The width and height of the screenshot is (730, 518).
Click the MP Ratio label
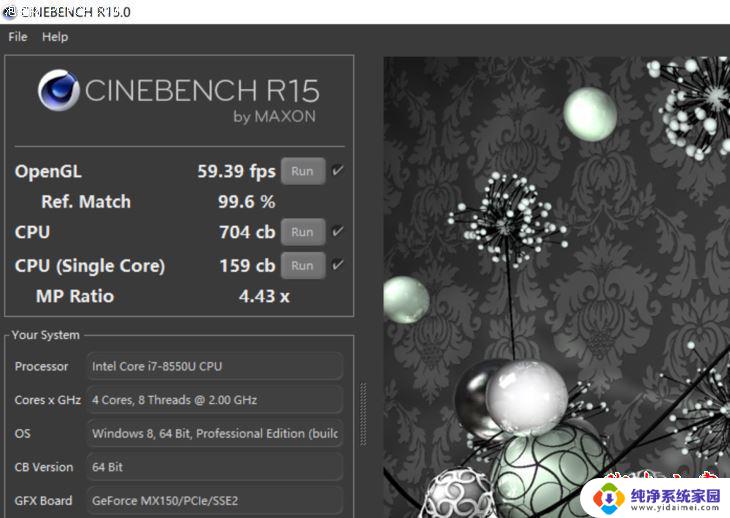point(75,296)
